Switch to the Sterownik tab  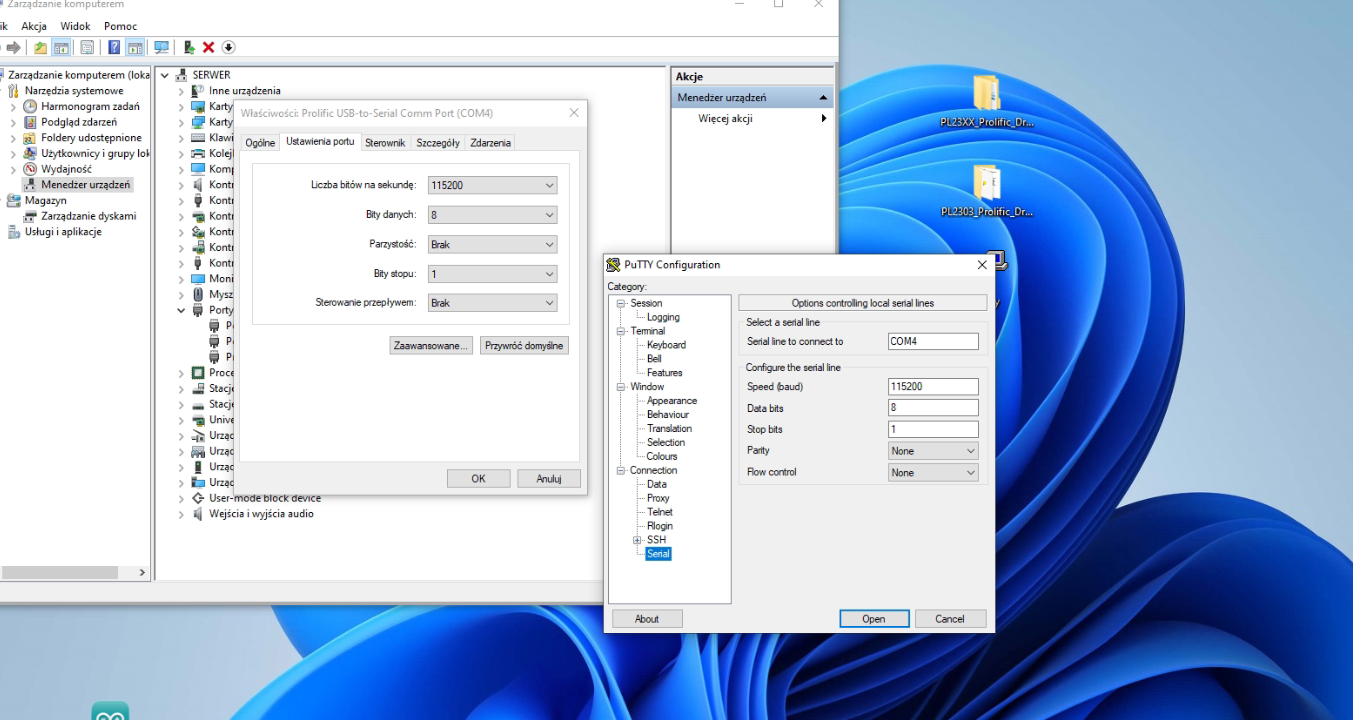point(385,143)
